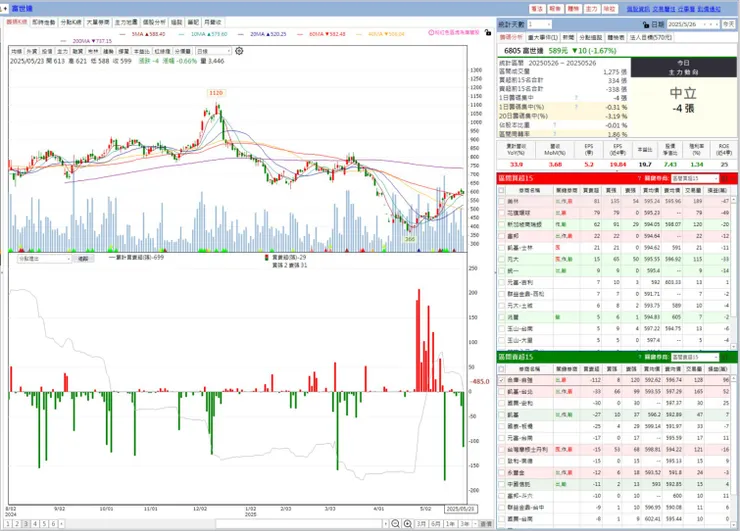
Task: Click the help mark in 區間買超15 header
Action: pos(639,178)
